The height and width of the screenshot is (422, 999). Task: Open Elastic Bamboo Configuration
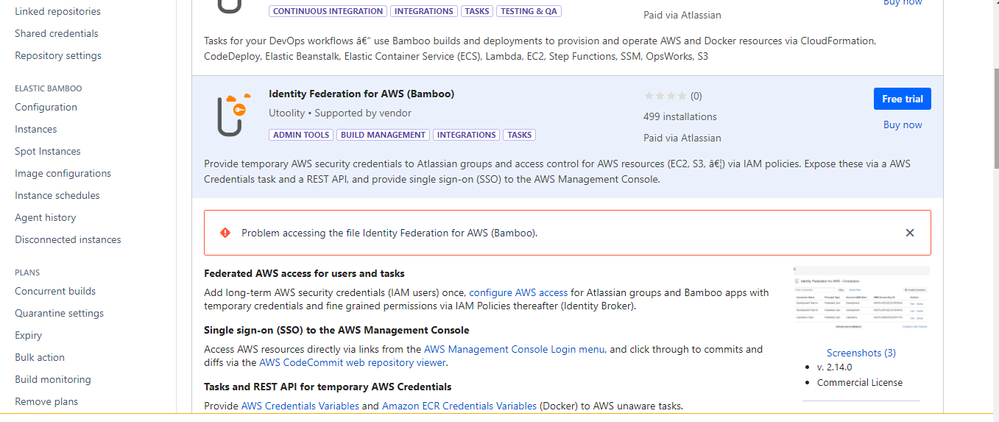tap(46, 107)
